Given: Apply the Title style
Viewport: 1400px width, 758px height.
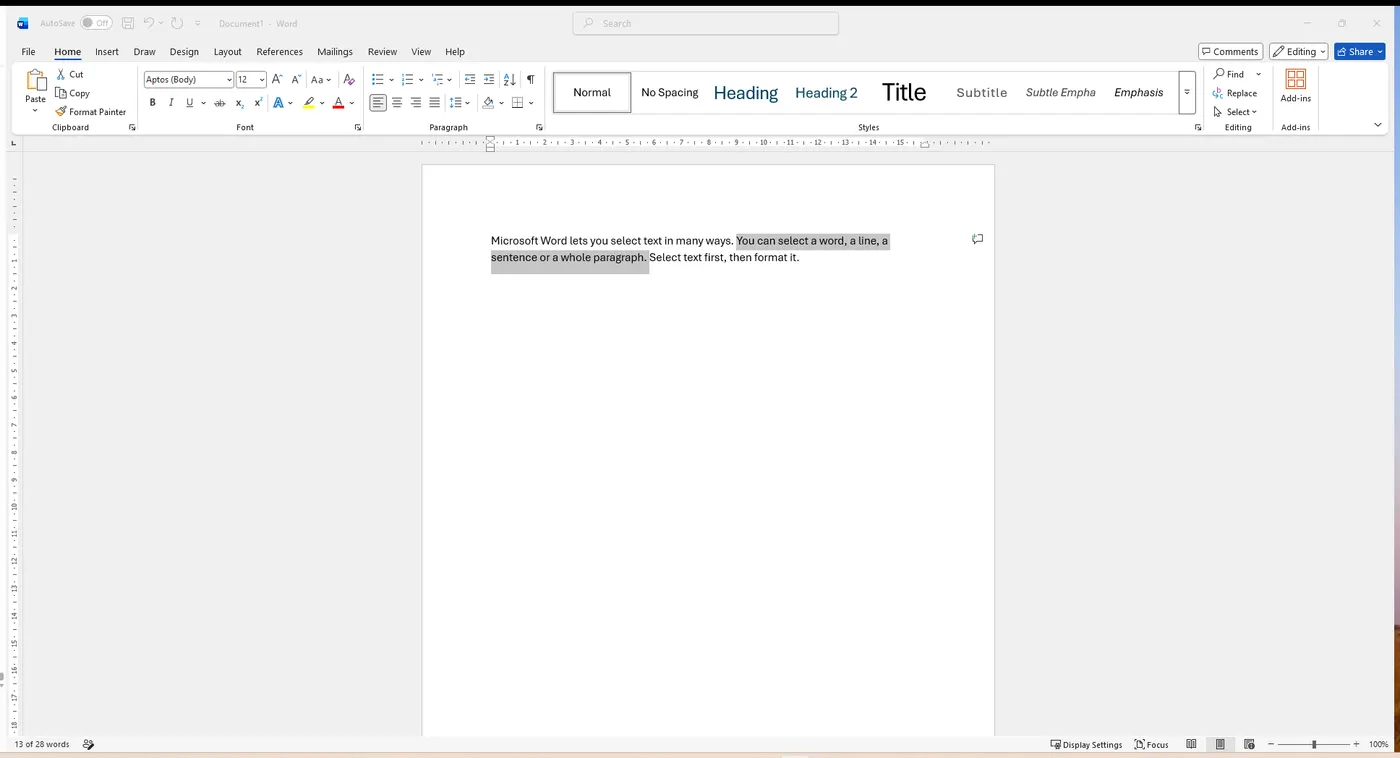Looking at the screenshot, I should click(904, 93).
